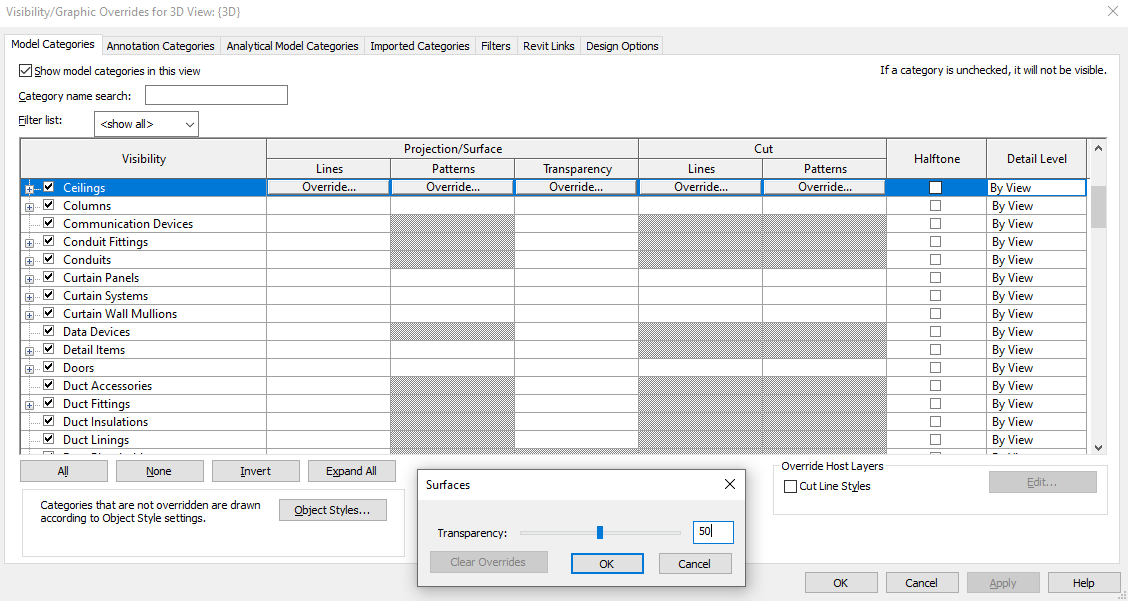Click the Expand All button
The height and width of the screenshot is (601, 1128).
(x=351, y=470)
